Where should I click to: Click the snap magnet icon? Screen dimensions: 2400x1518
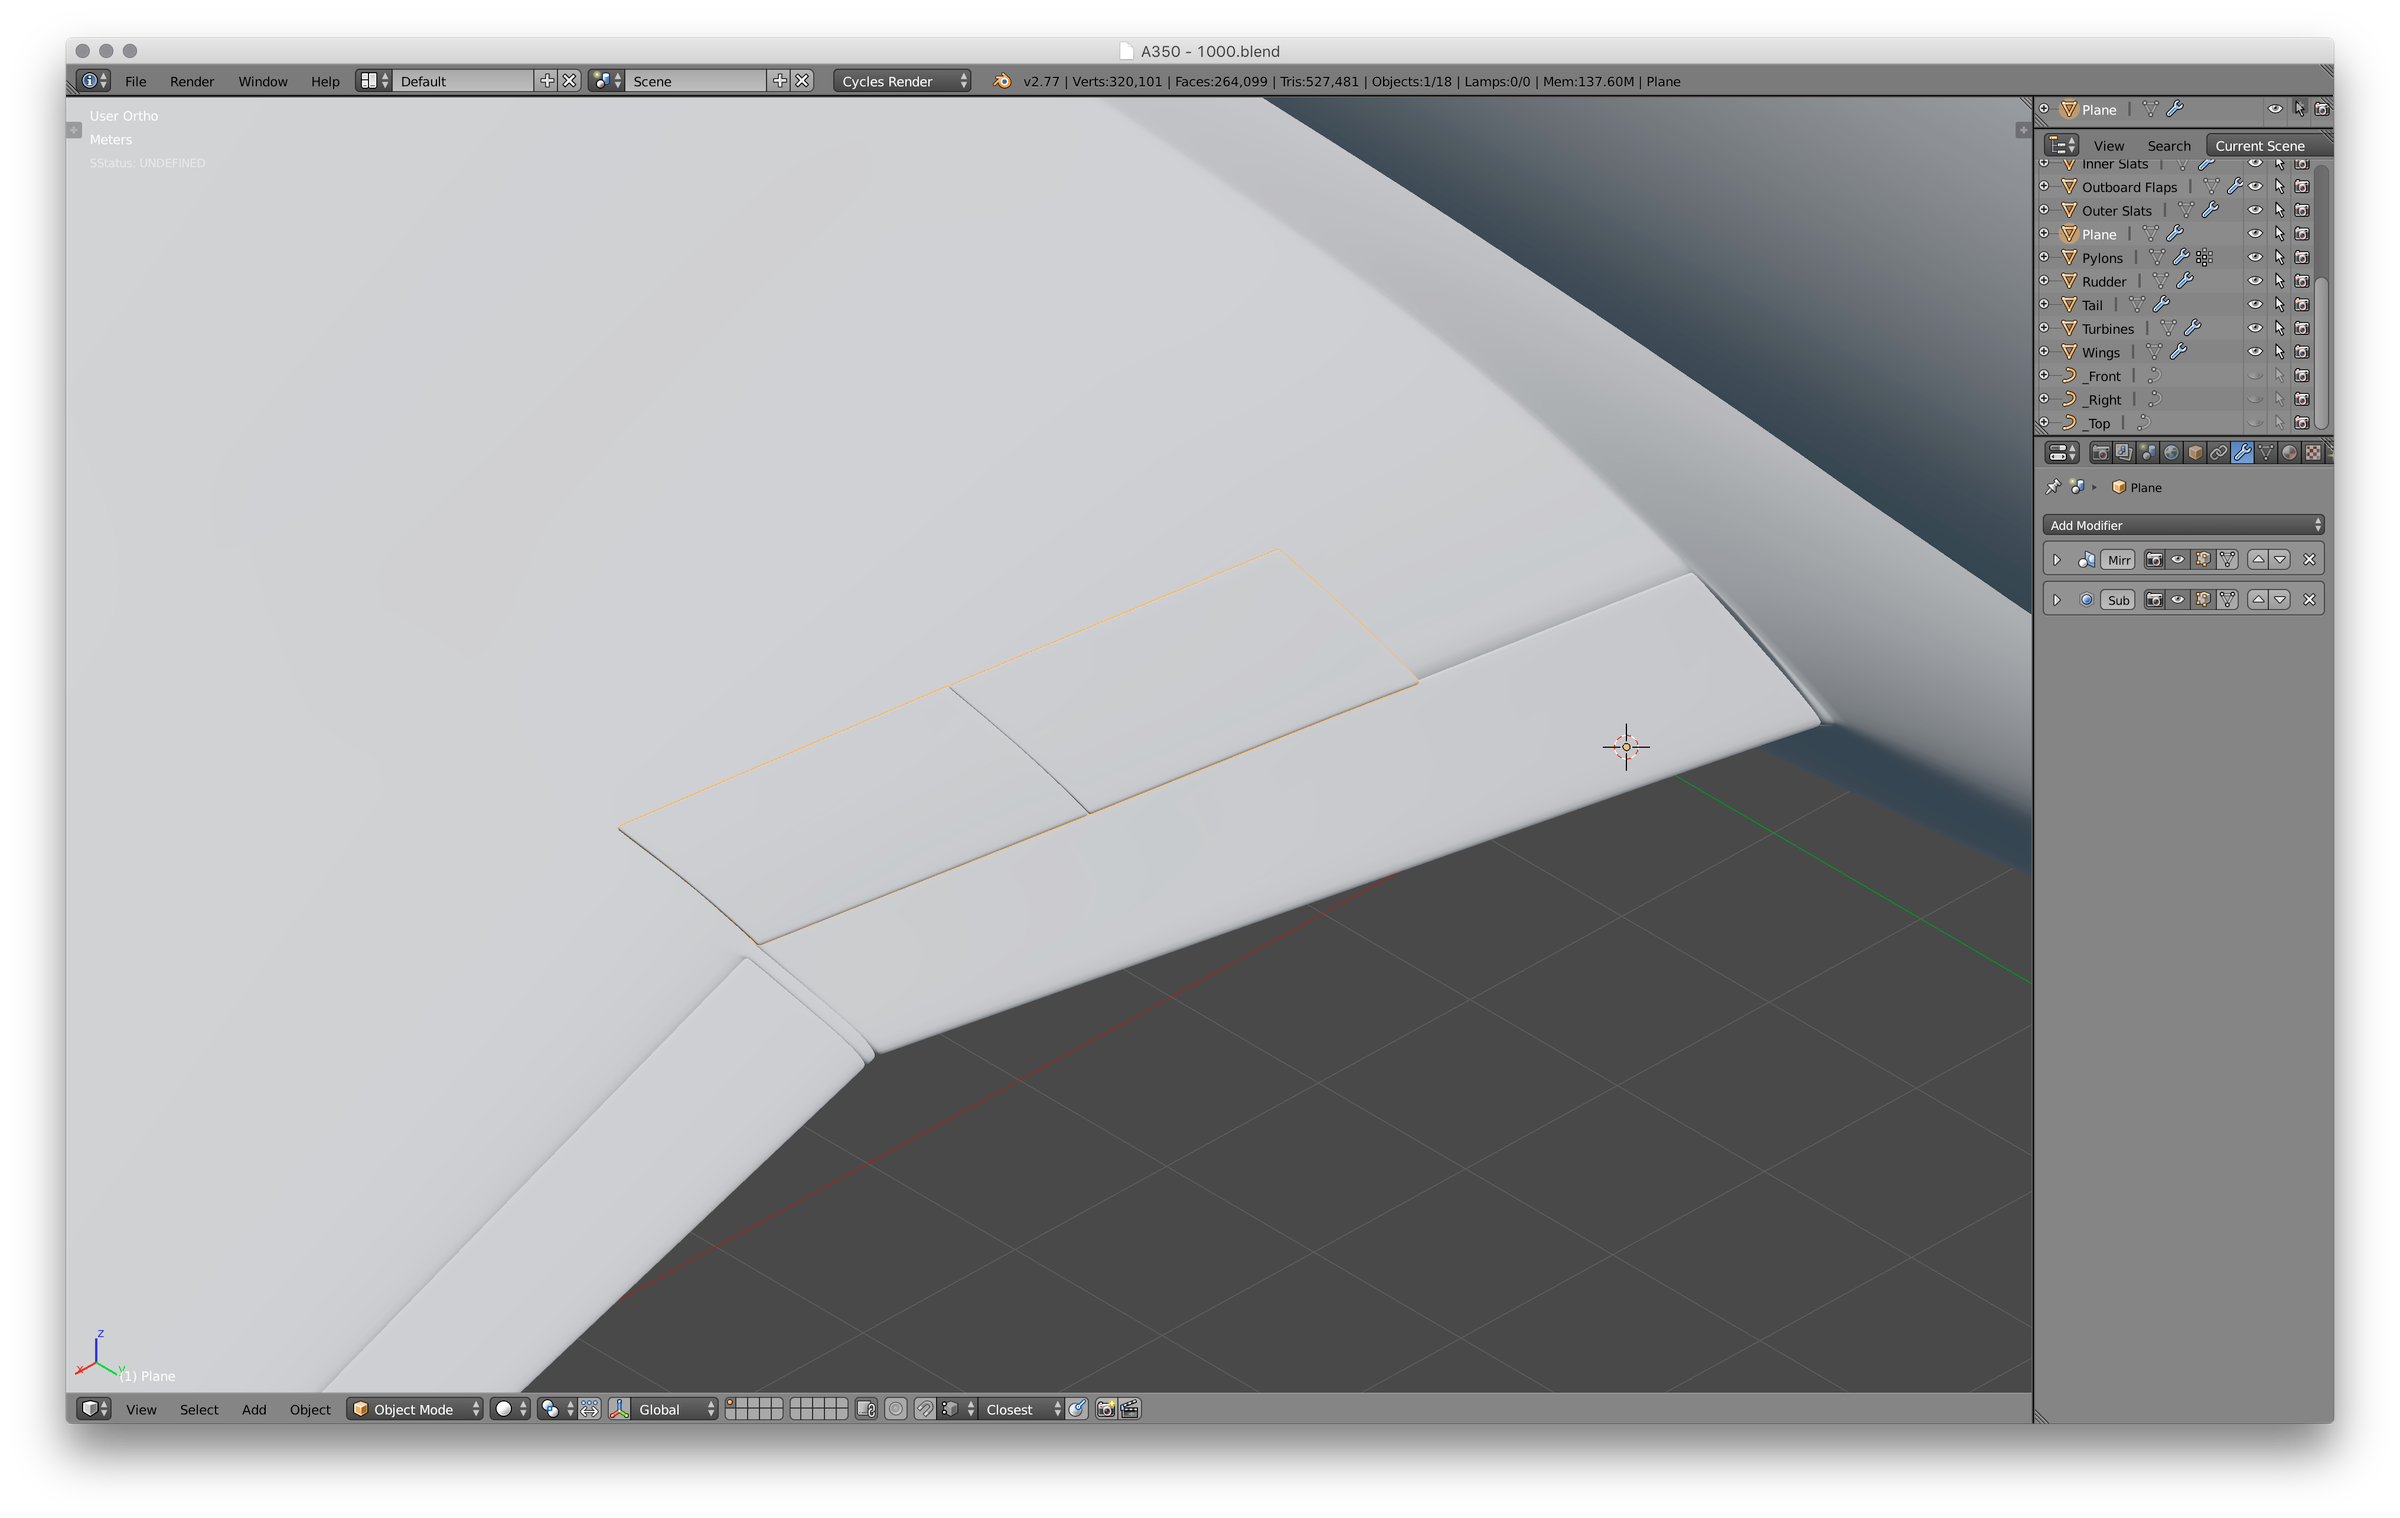click(x=925, y=1409)
